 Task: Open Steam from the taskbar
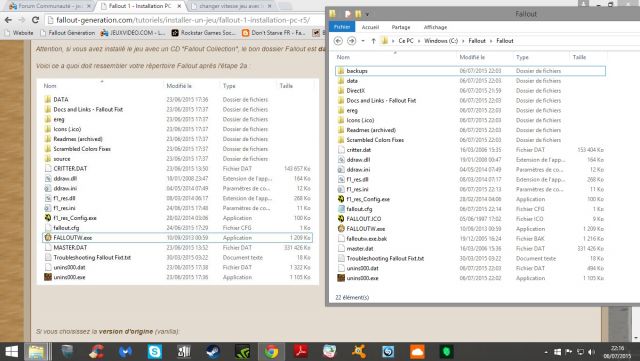click(x=213, y=352)
